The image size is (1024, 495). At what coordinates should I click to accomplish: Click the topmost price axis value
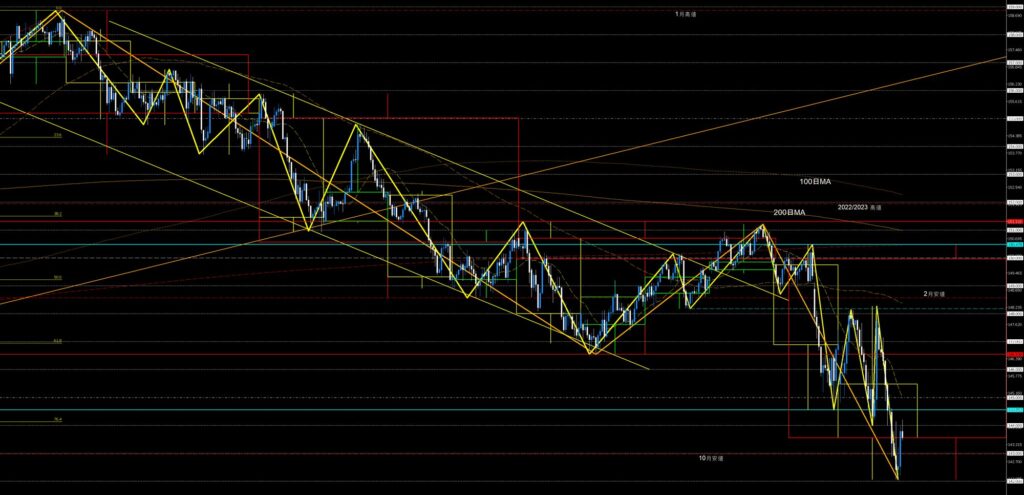coord(1013,8)
